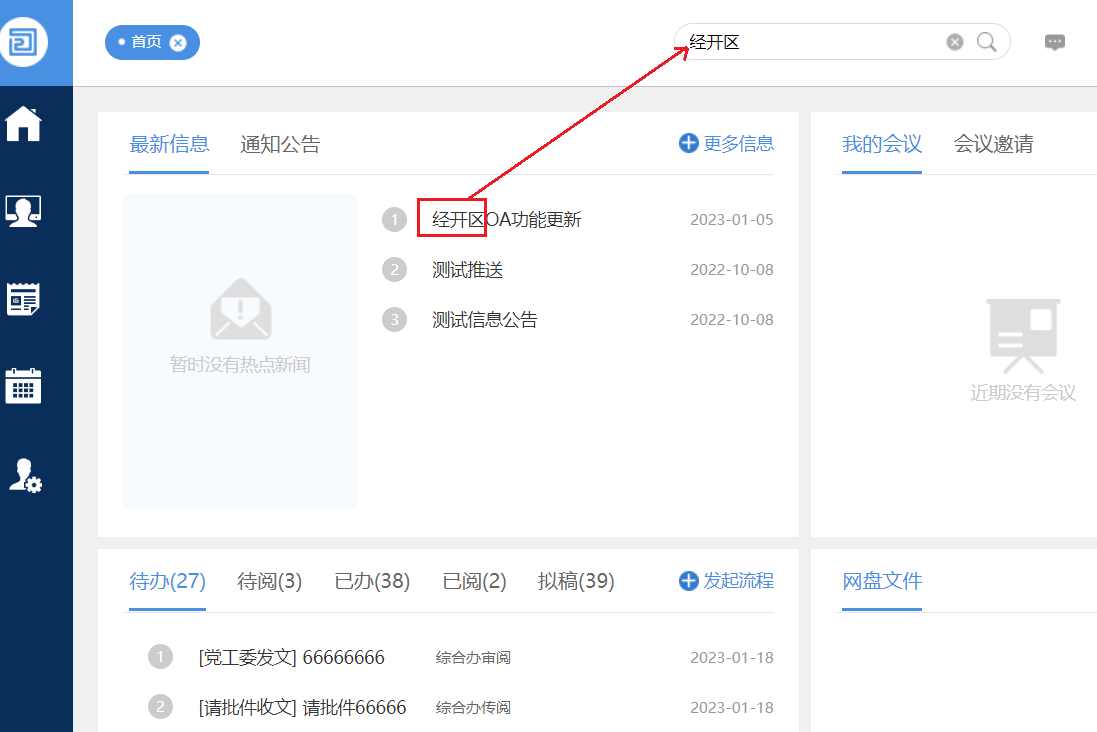Click the magnifier search icon
Image resolution: width=1097 pixels, height=732 pixels.
point(986,42)
